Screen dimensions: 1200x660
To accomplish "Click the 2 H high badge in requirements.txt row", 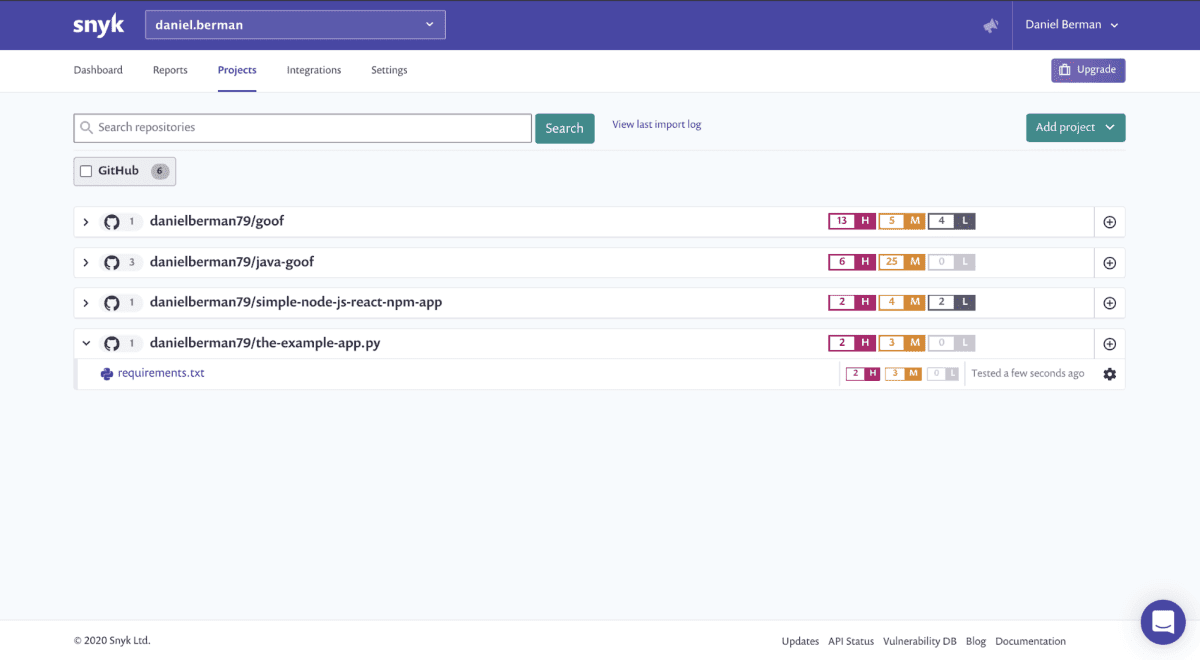I will [863, 374].
